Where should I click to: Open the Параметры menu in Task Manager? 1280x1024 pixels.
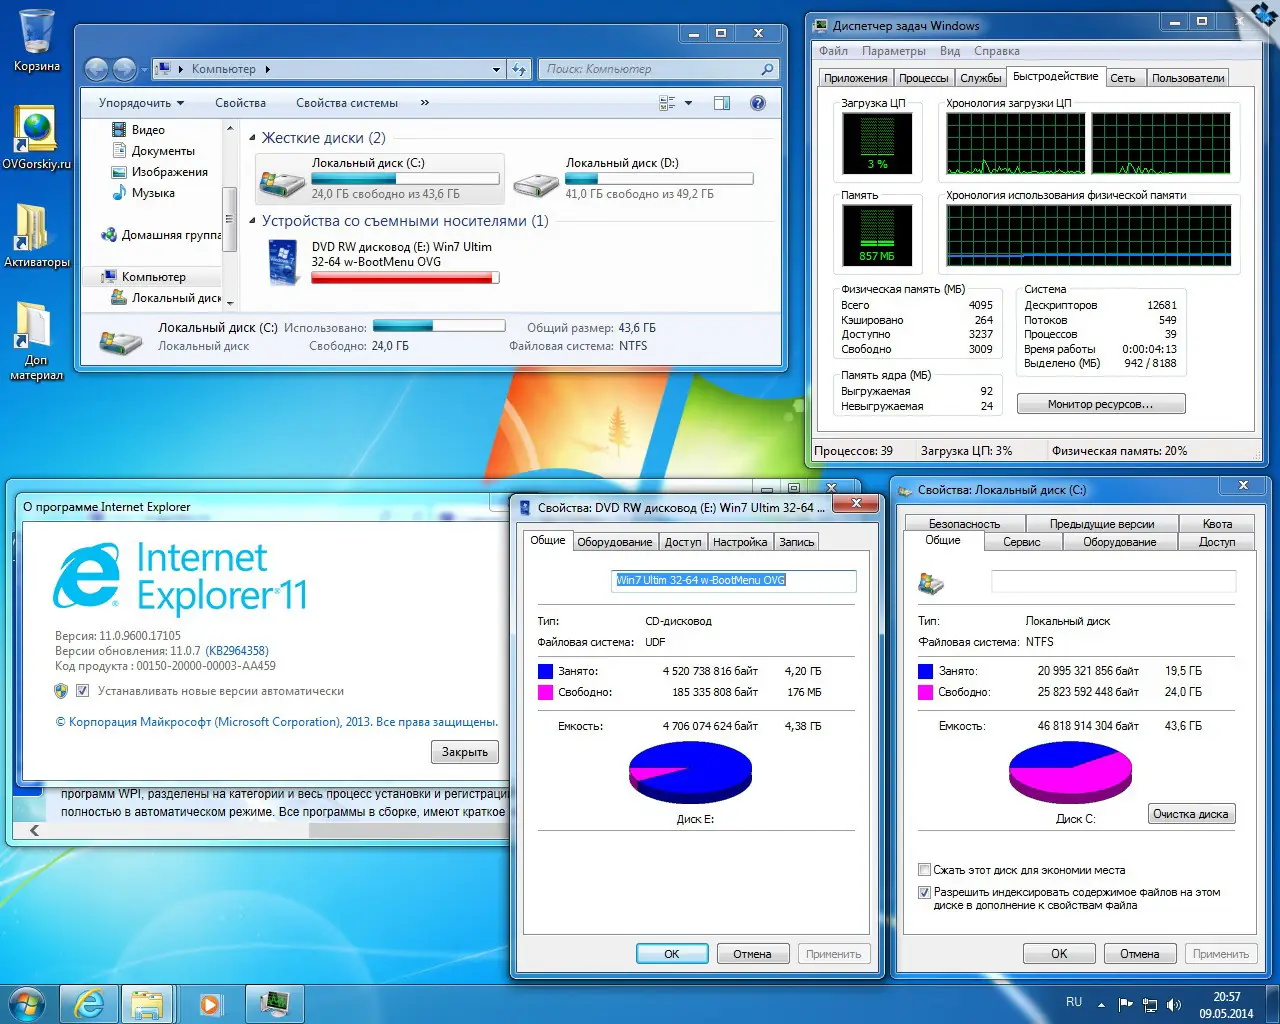pyautogui.click(x=894, y=51)
